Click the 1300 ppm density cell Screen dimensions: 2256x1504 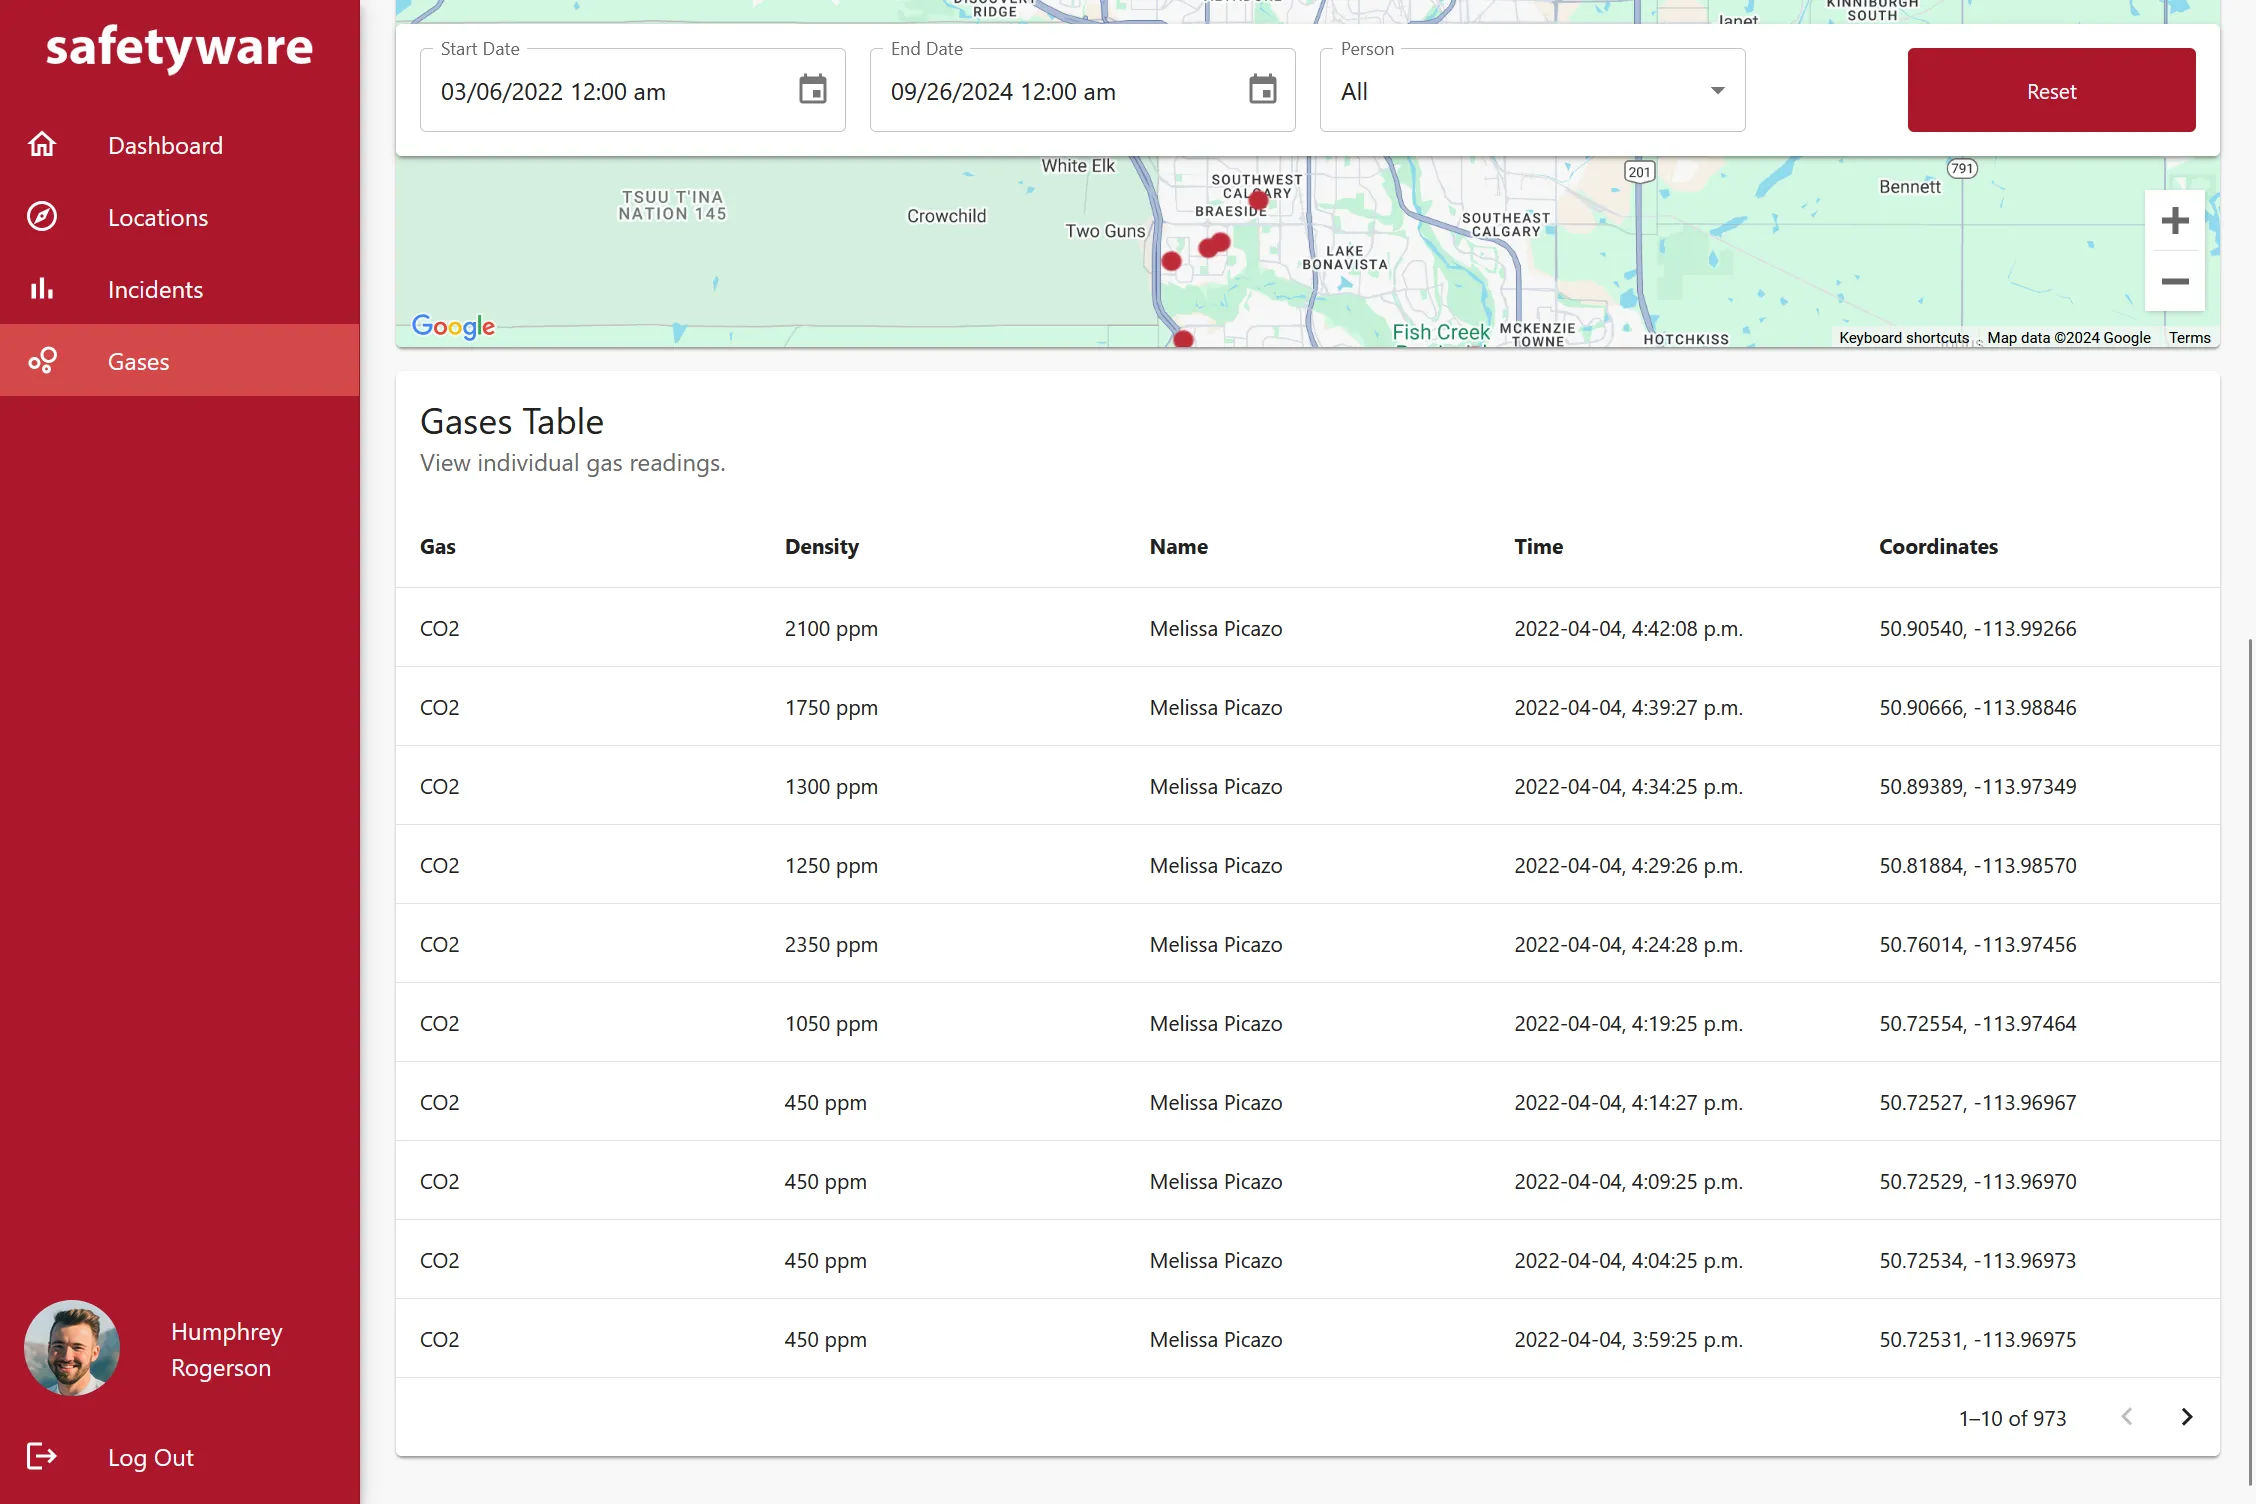(x=832, y=787)
